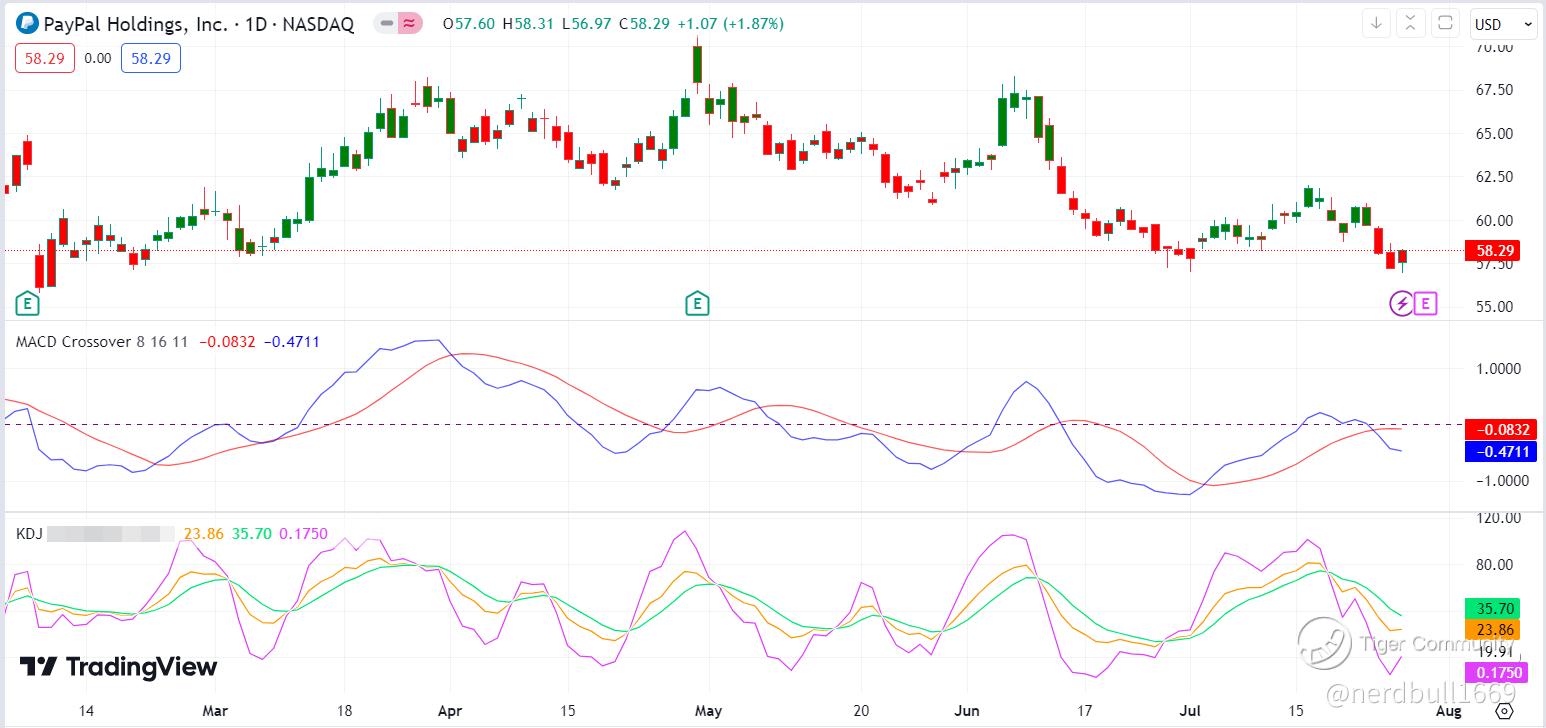1546x728 pixels.
Task: Click -0.0832 value in the MACD legend
Action: [x=228, y=342]
